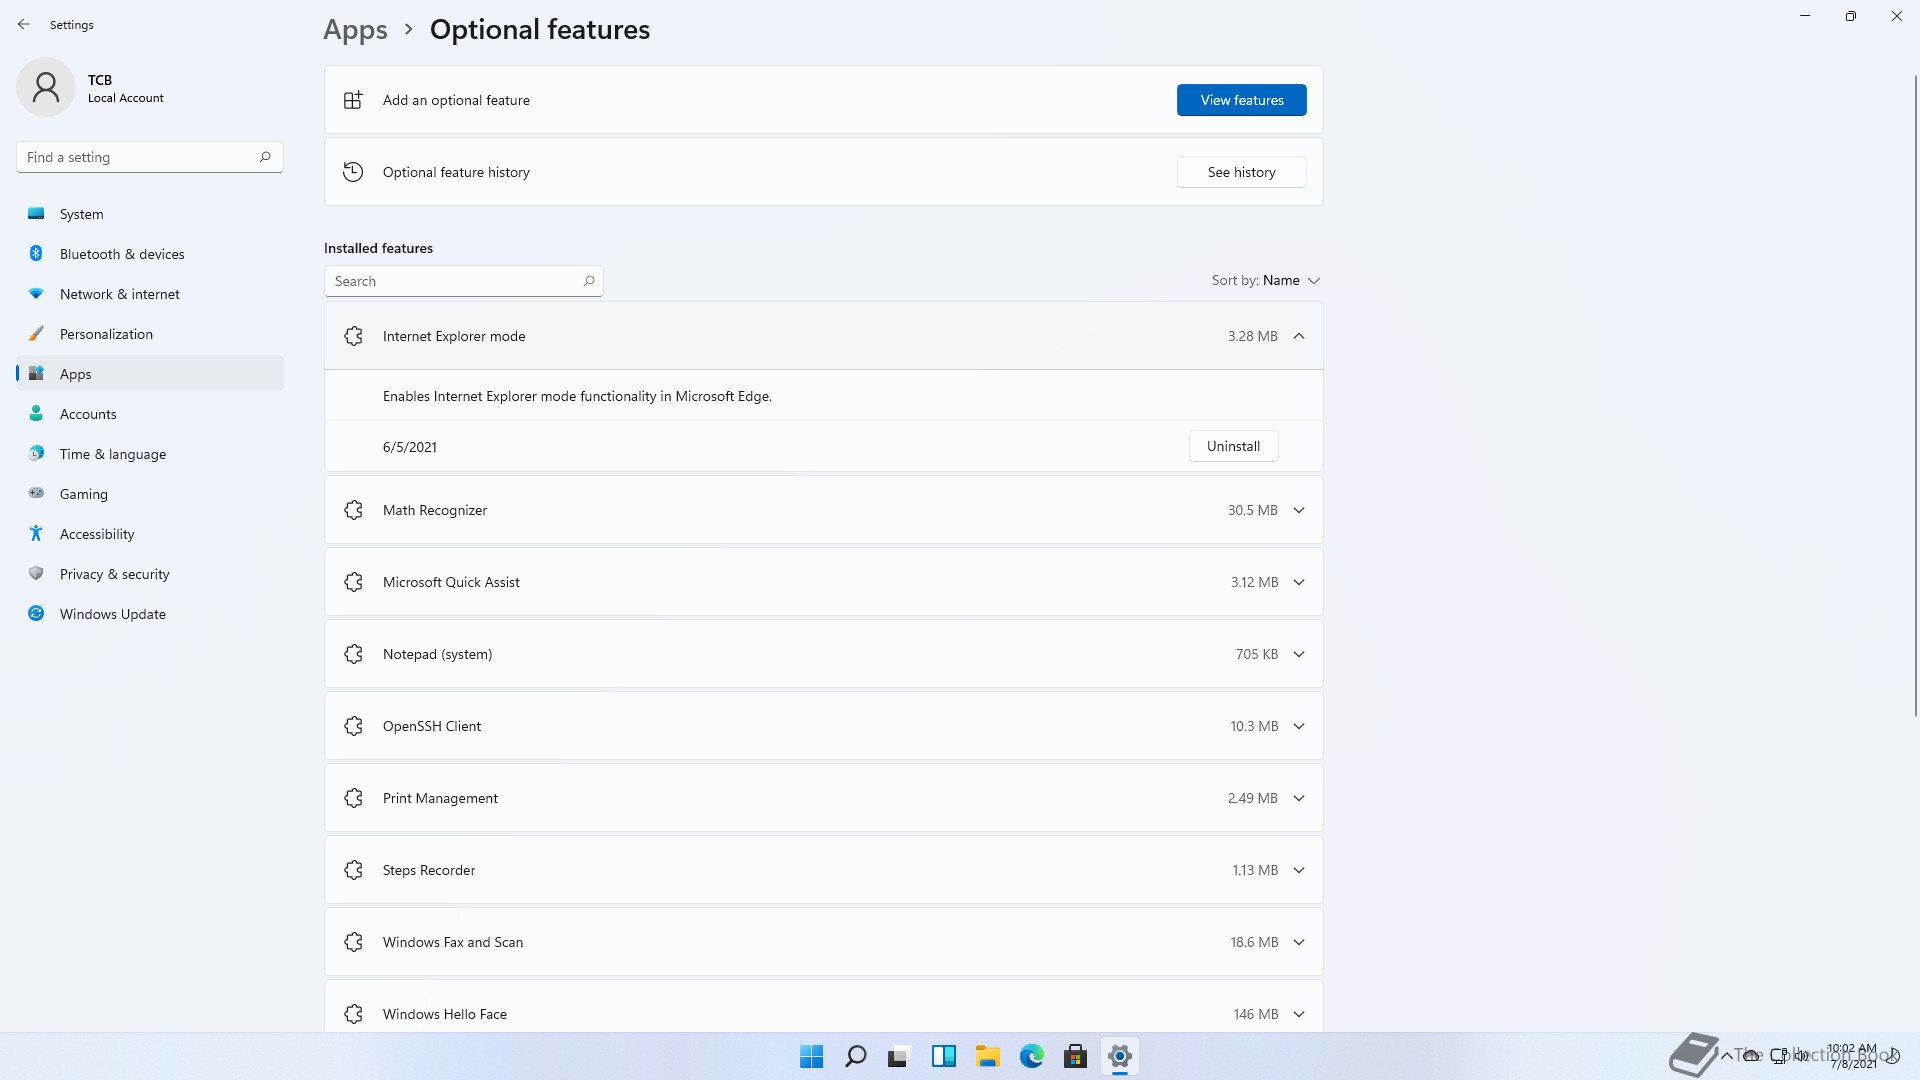Open the Sort by Name dropdown
The image size is (1920, 1080).
coord(1266,280)
